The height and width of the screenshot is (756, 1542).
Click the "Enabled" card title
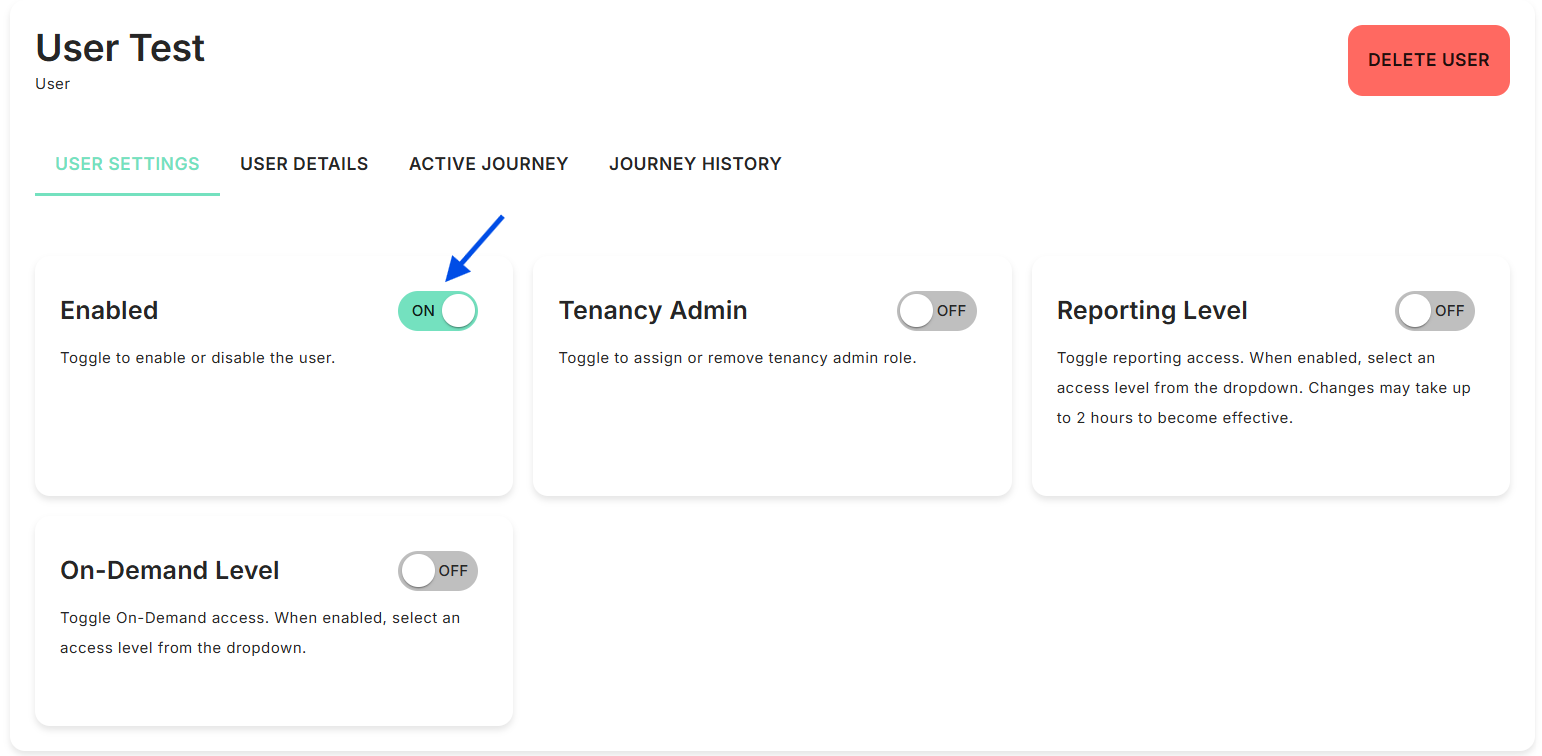pos(109,311)
